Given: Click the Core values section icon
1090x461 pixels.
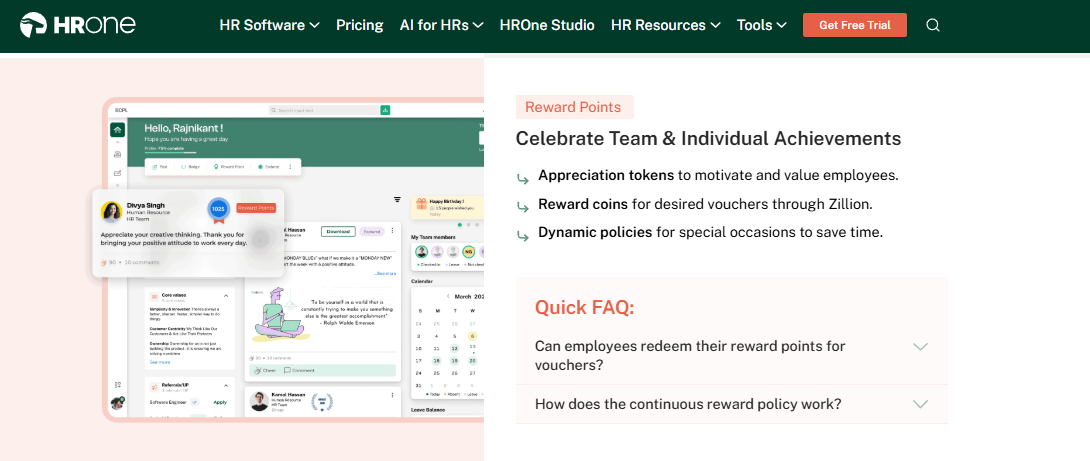Looking at the screenshot, I should (154, 297).
